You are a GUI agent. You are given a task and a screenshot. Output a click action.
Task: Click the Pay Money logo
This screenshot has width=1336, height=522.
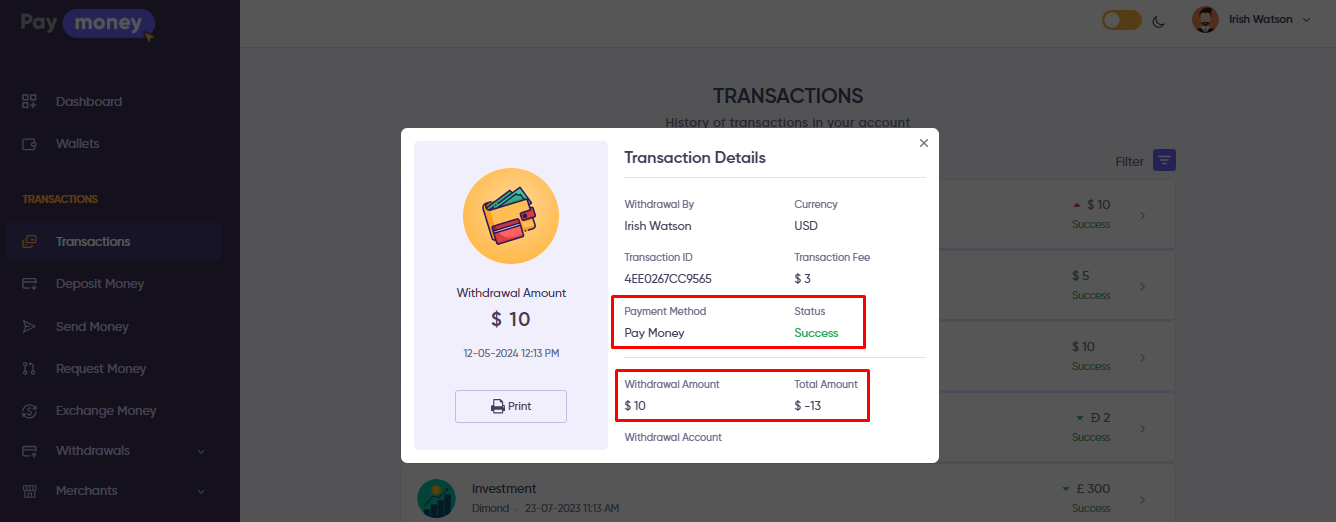(x=88, y=23)
